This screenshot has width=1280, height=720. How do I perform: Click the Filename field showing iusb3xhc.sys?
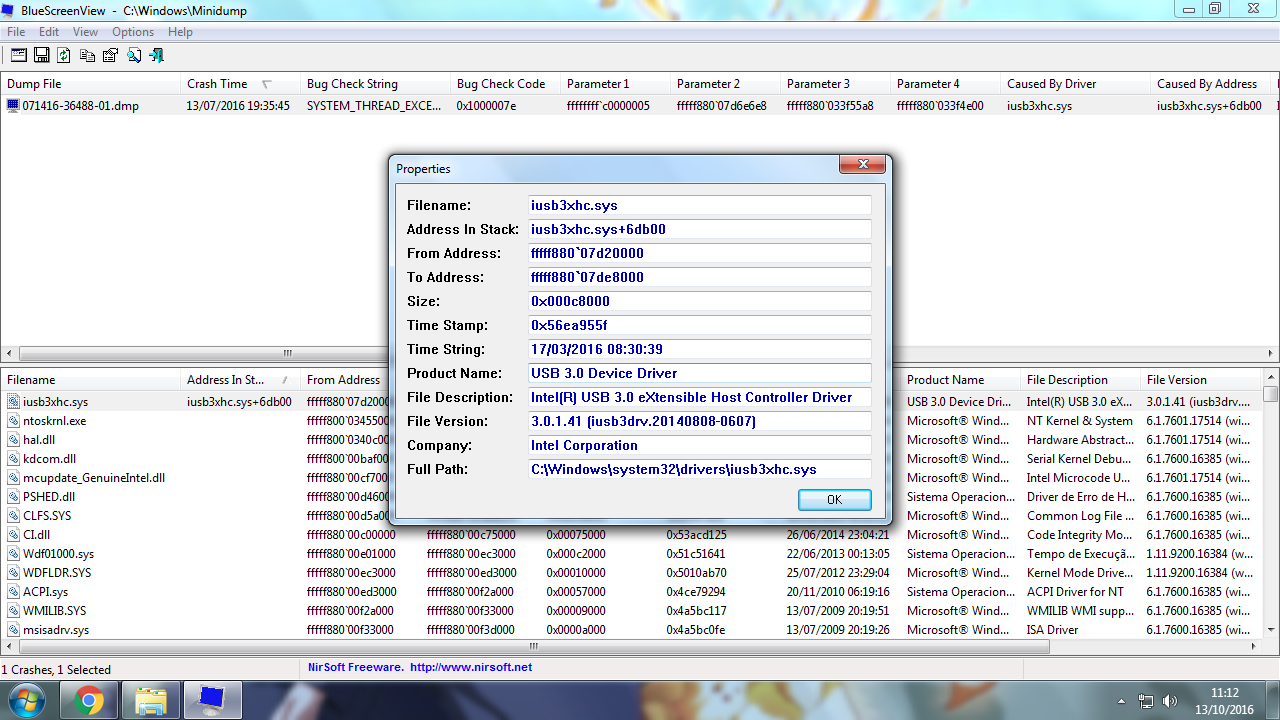coord(700,205)
